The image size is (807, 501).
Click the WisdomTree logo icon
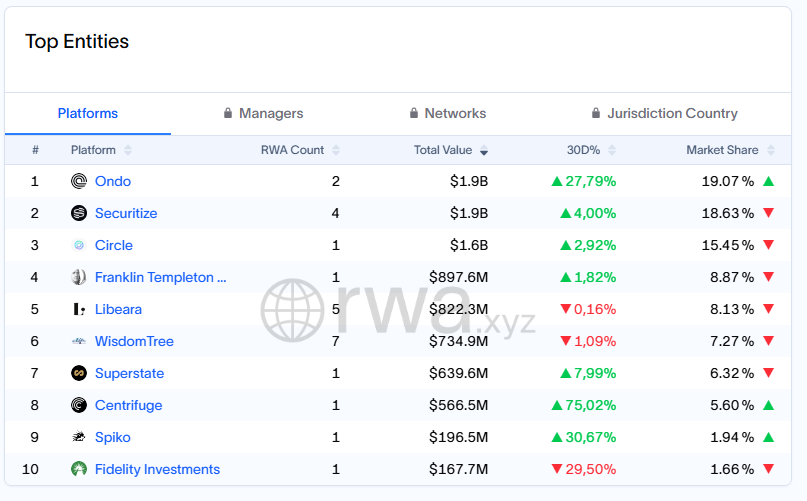[79, 341]
